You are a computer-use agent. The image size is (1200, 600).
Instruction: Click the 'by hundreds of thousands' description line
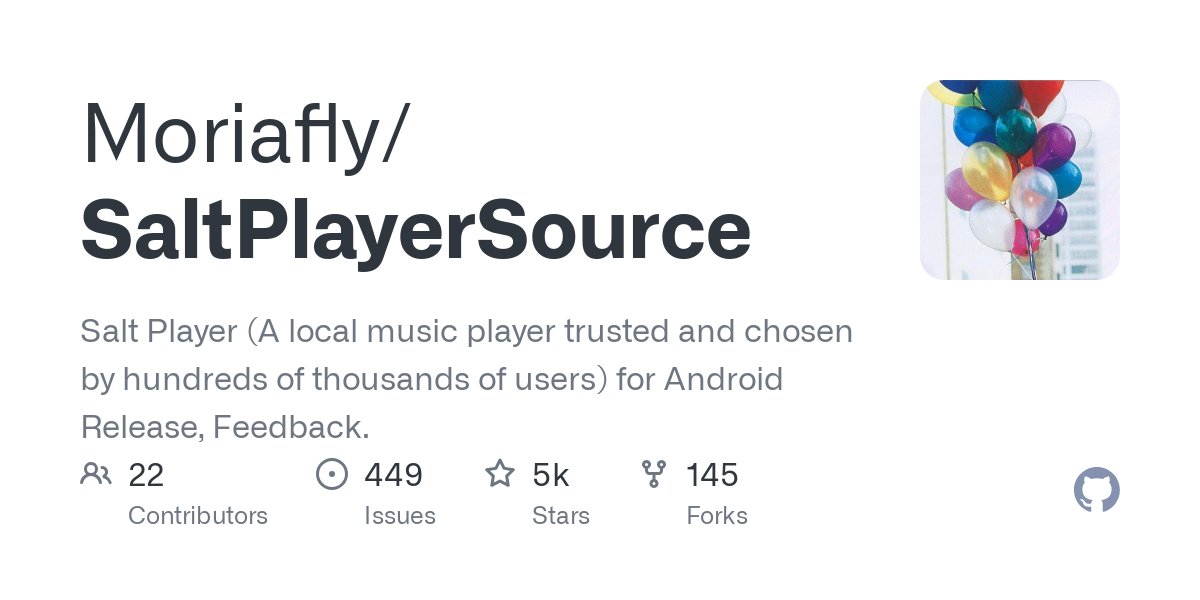[431, 379]
